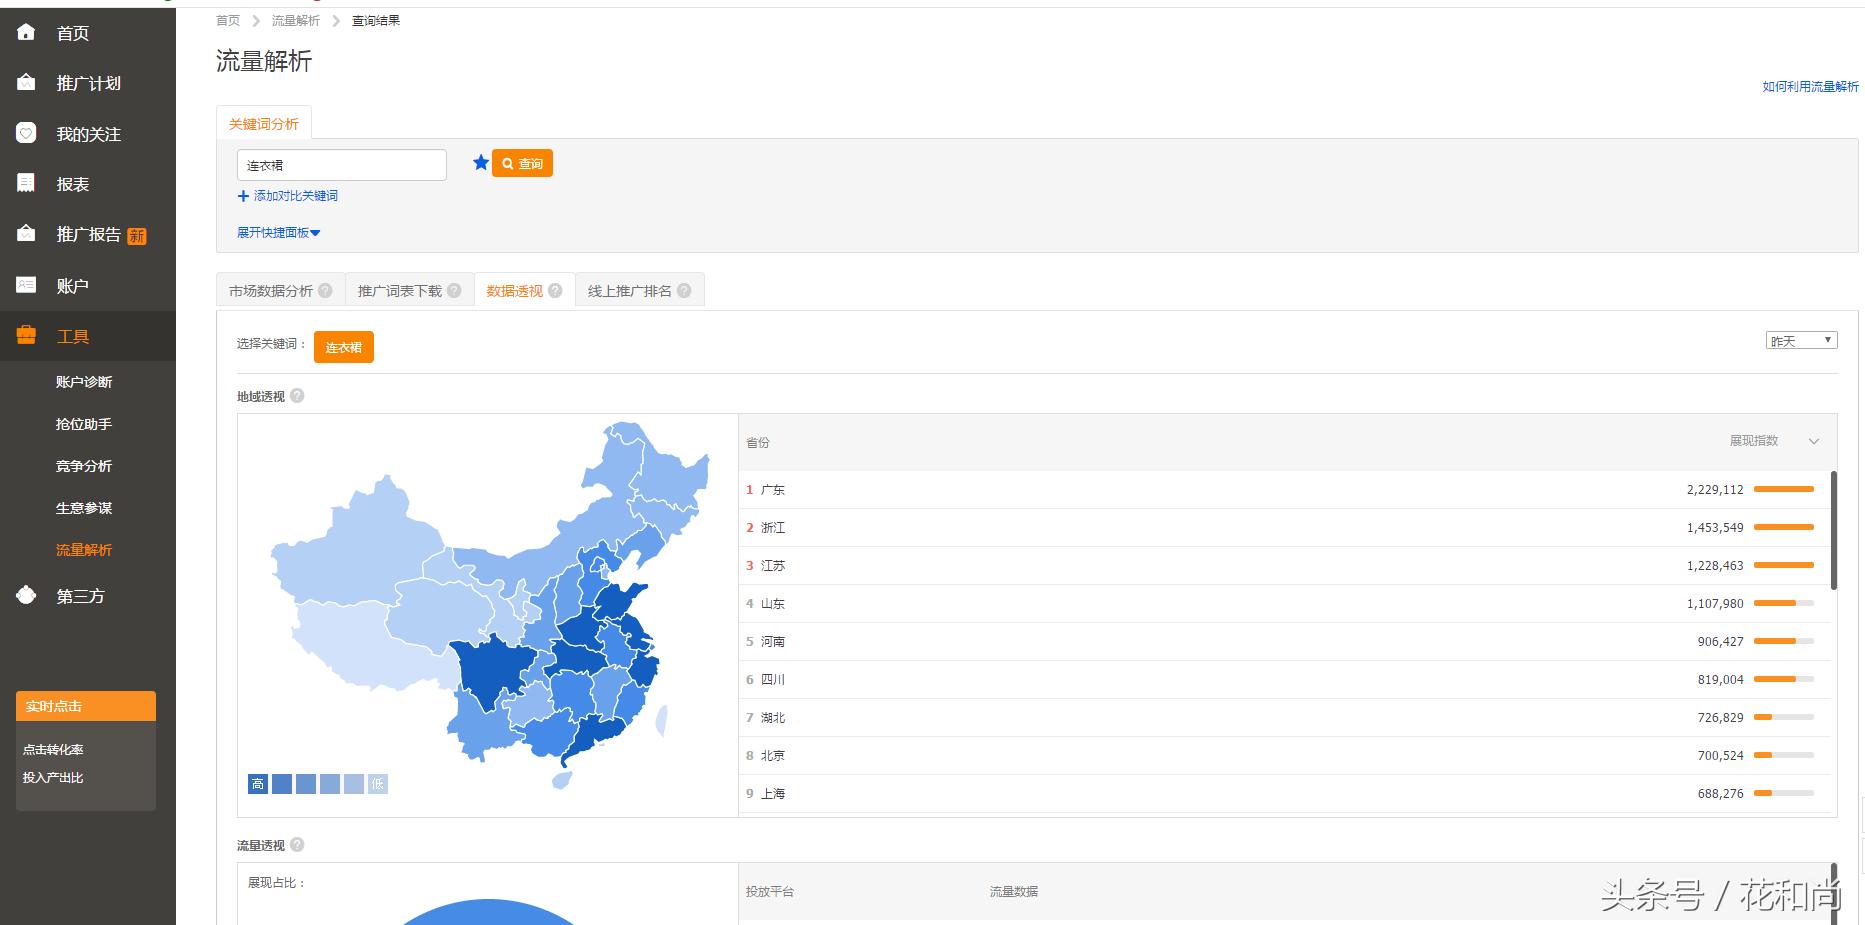The height and width of the screenshot is (925, 1865).
Task: Click the 查询 search button
Action: [523, 162]
